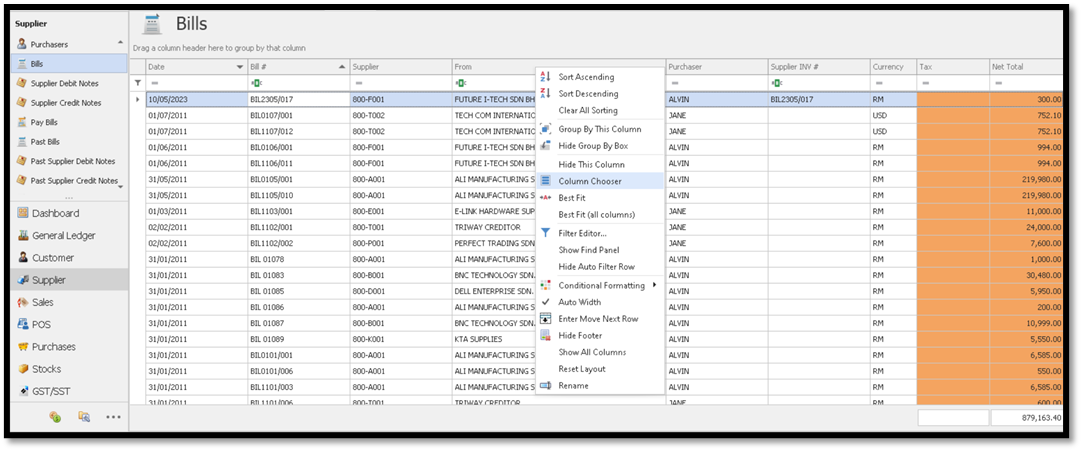
Task: Click the General Ledger module icon
Action: 23,235
